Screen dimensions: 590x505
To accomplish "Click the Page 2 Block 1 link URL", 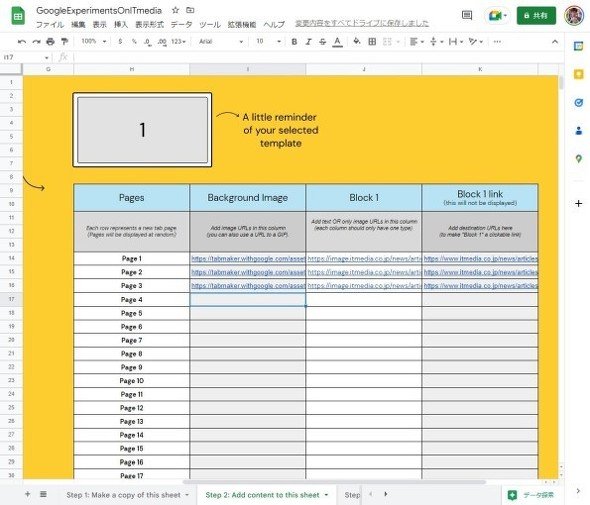I will point(481,272).
